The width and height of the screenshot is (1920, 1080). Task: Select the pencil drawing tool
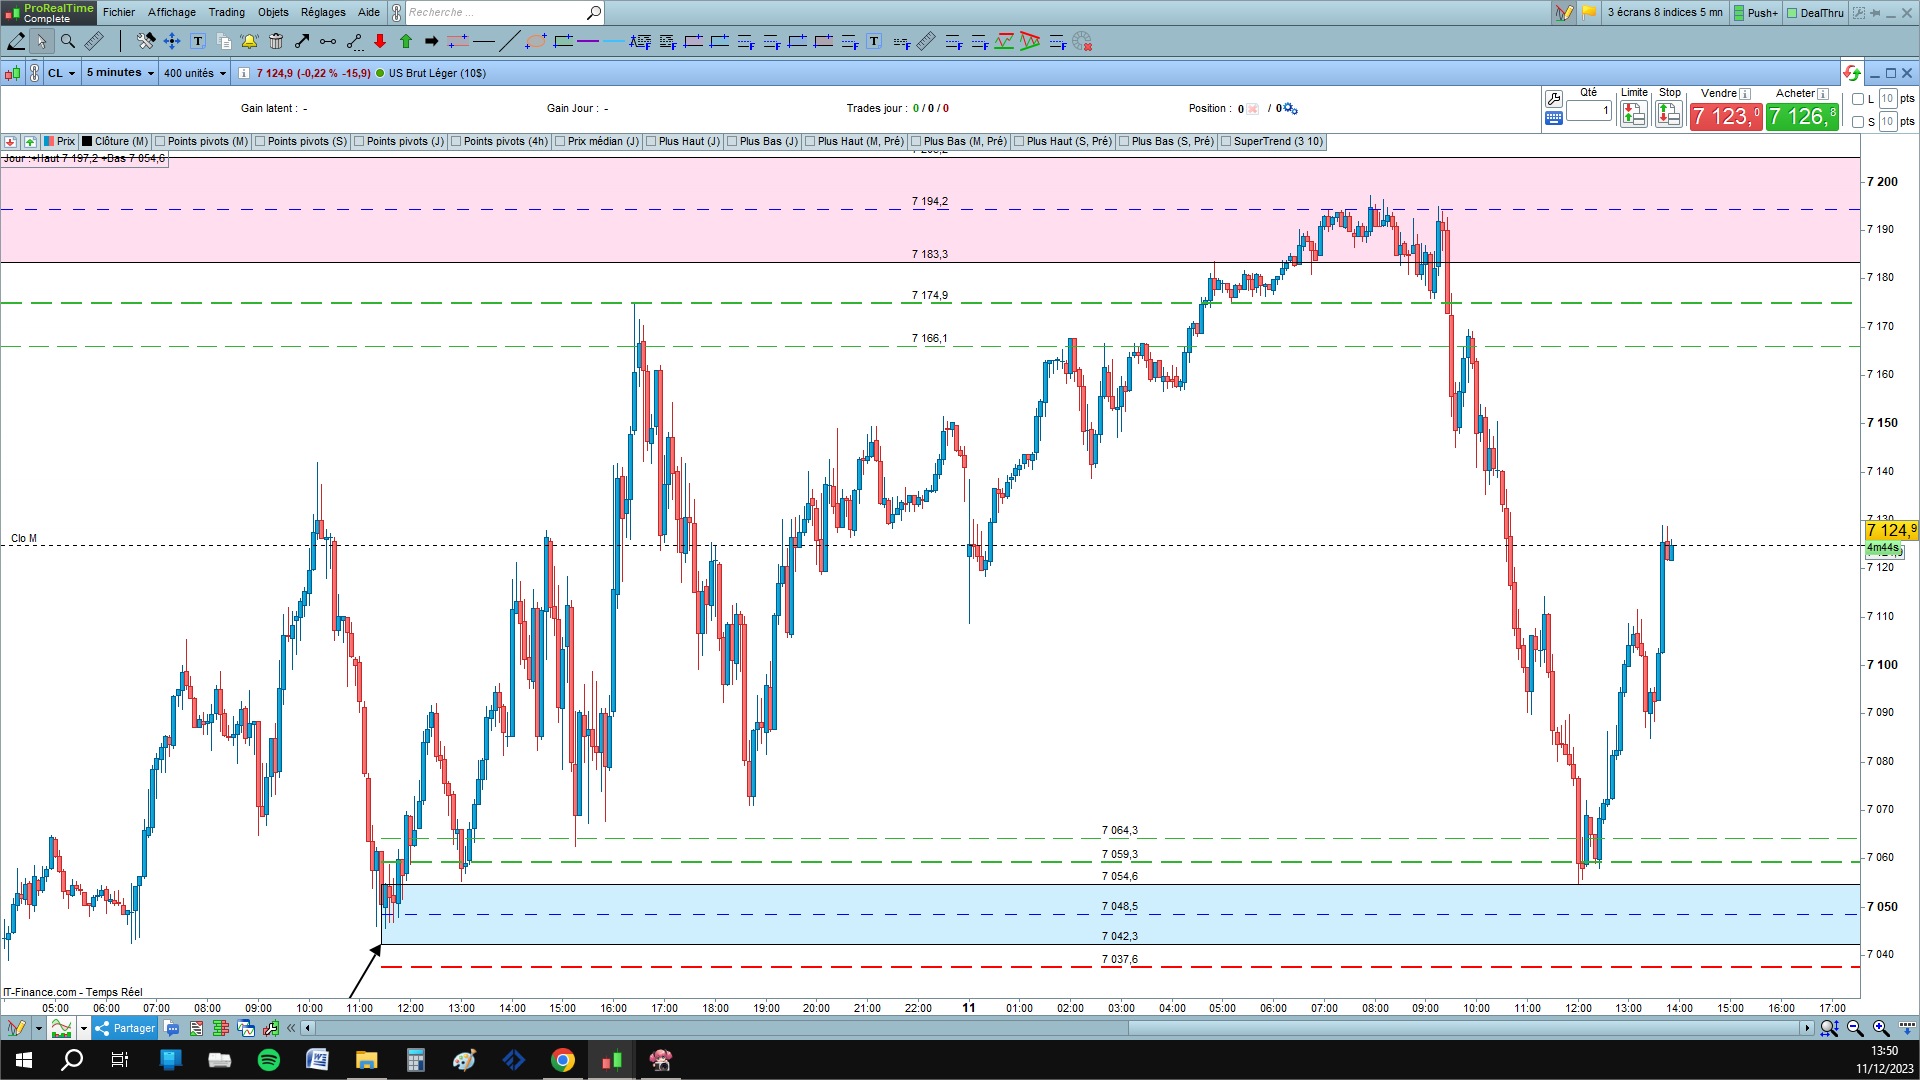16,41
